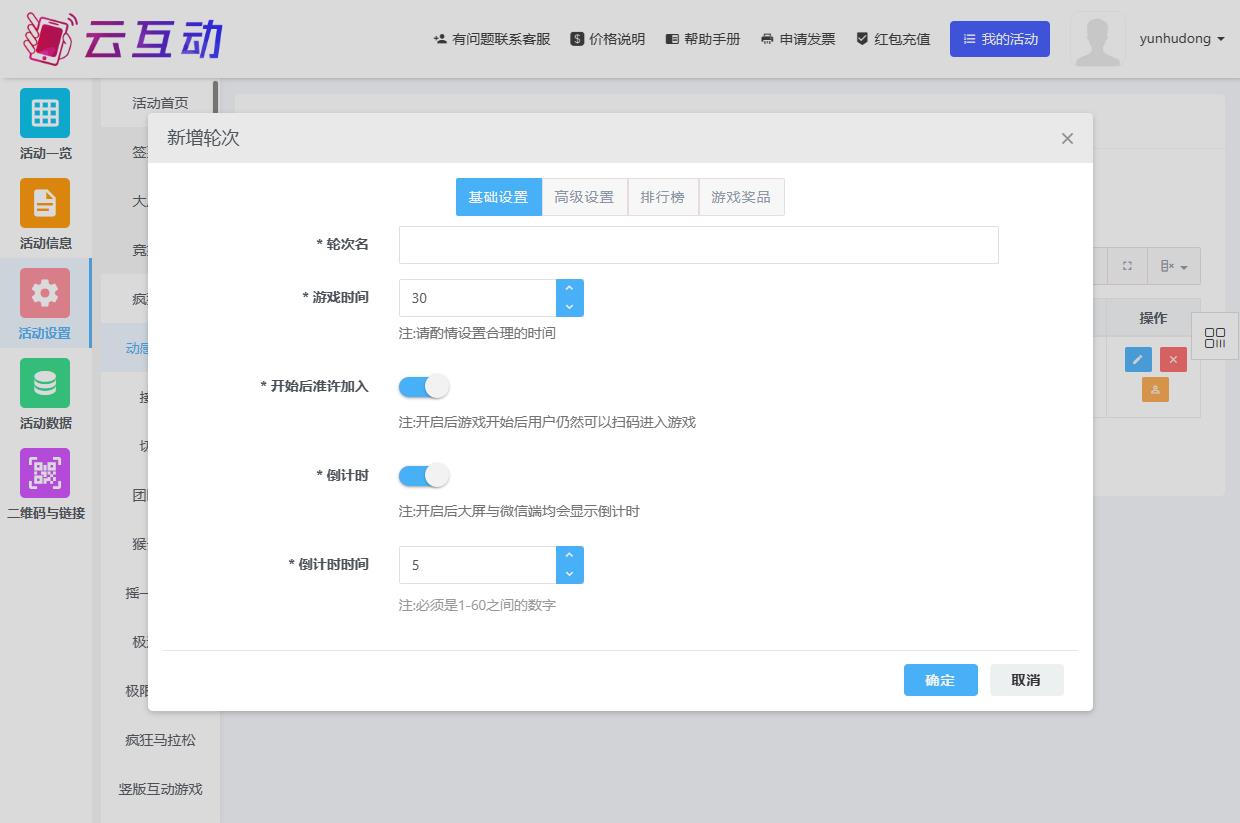The image size is (1240, 823).
Task: Click 有问题联系客服 link
Action: [x=492, y=39]
